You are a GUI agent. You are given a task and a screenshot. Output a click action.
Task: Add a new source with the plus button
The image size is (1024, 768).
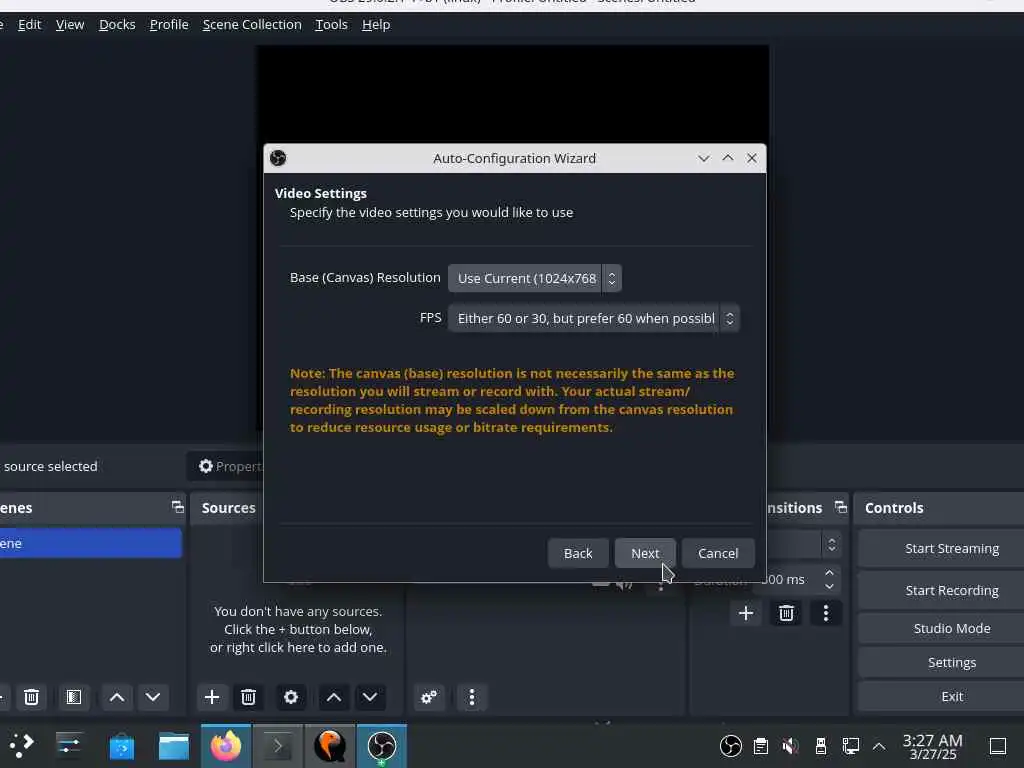click(212, 697)
